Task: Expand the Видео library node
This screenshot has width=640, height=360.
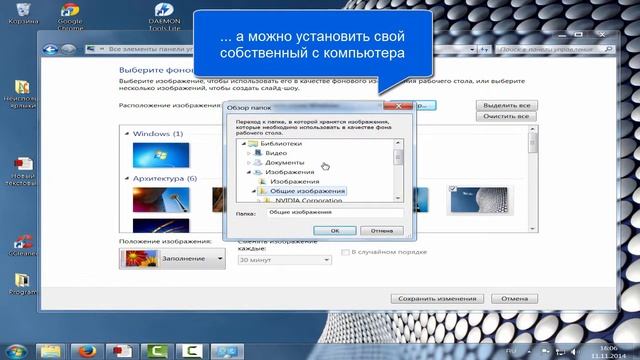Action: [249, 153]
